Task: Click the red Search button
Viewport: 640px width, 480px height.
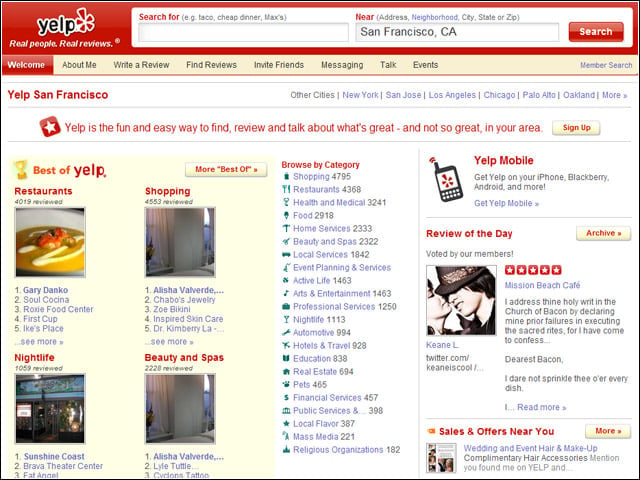Action: 596,31
